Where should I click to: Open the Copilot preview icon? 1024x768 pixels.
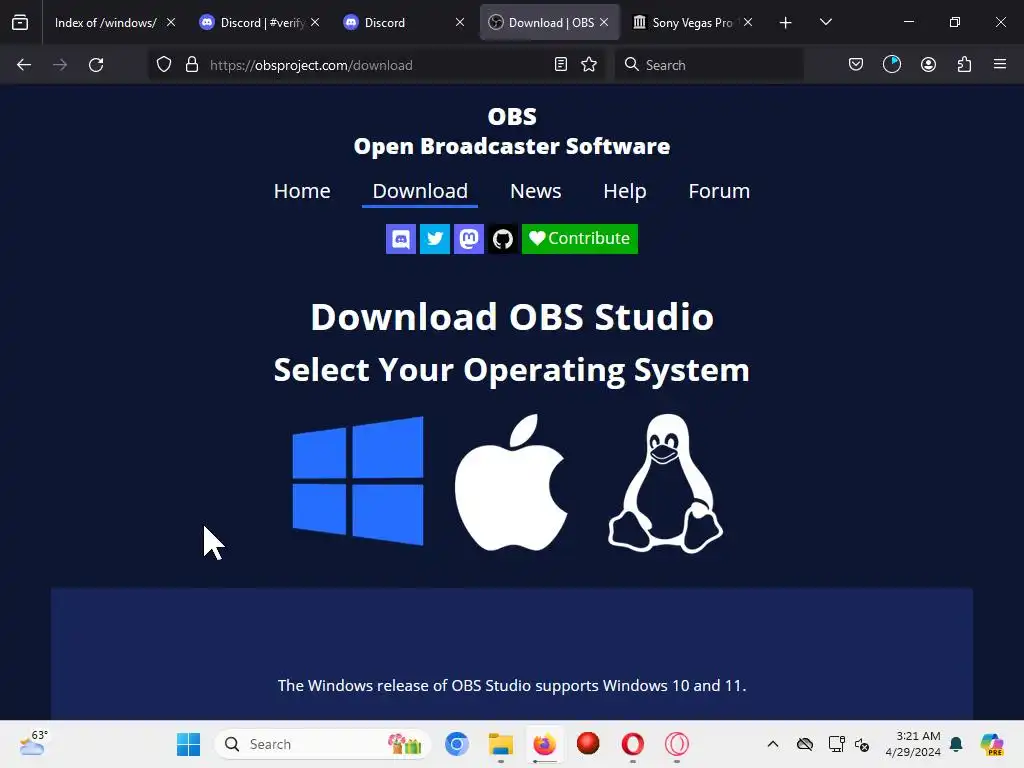(x=992, y=744)
